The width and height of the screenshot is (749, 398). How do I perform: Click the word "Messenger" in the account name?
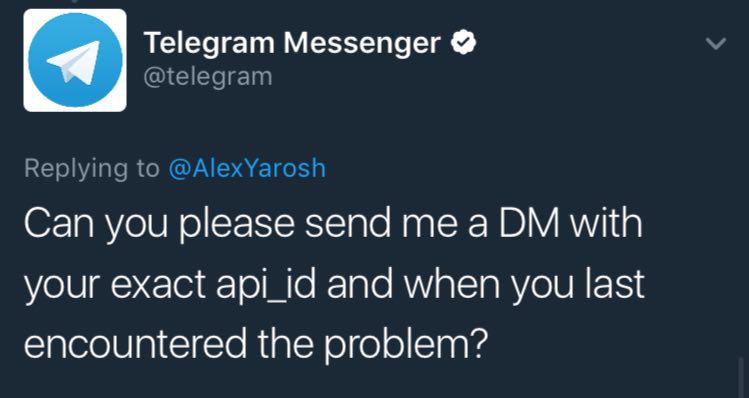click(x=362, y=44)
